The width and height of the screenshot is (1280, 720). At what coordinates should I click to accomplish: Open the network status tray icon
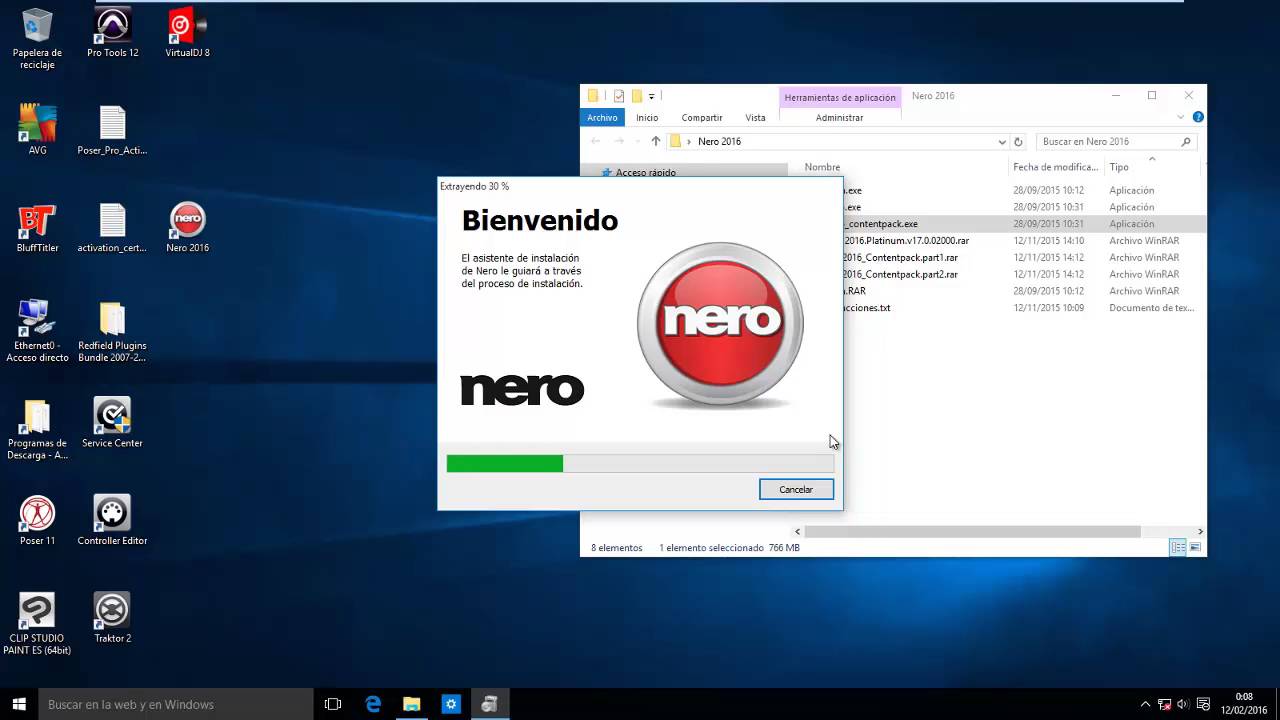click(x=1165, y=704)
